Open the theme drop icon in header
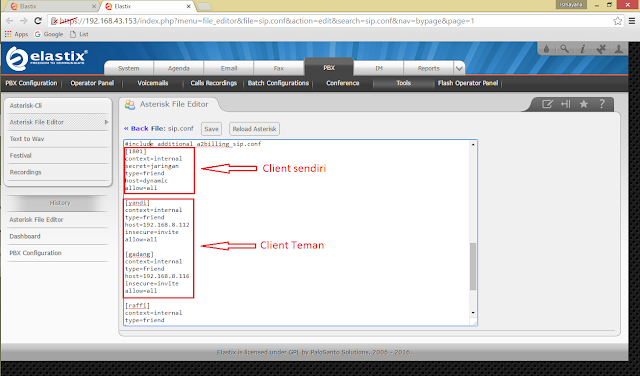 (547, 49)
